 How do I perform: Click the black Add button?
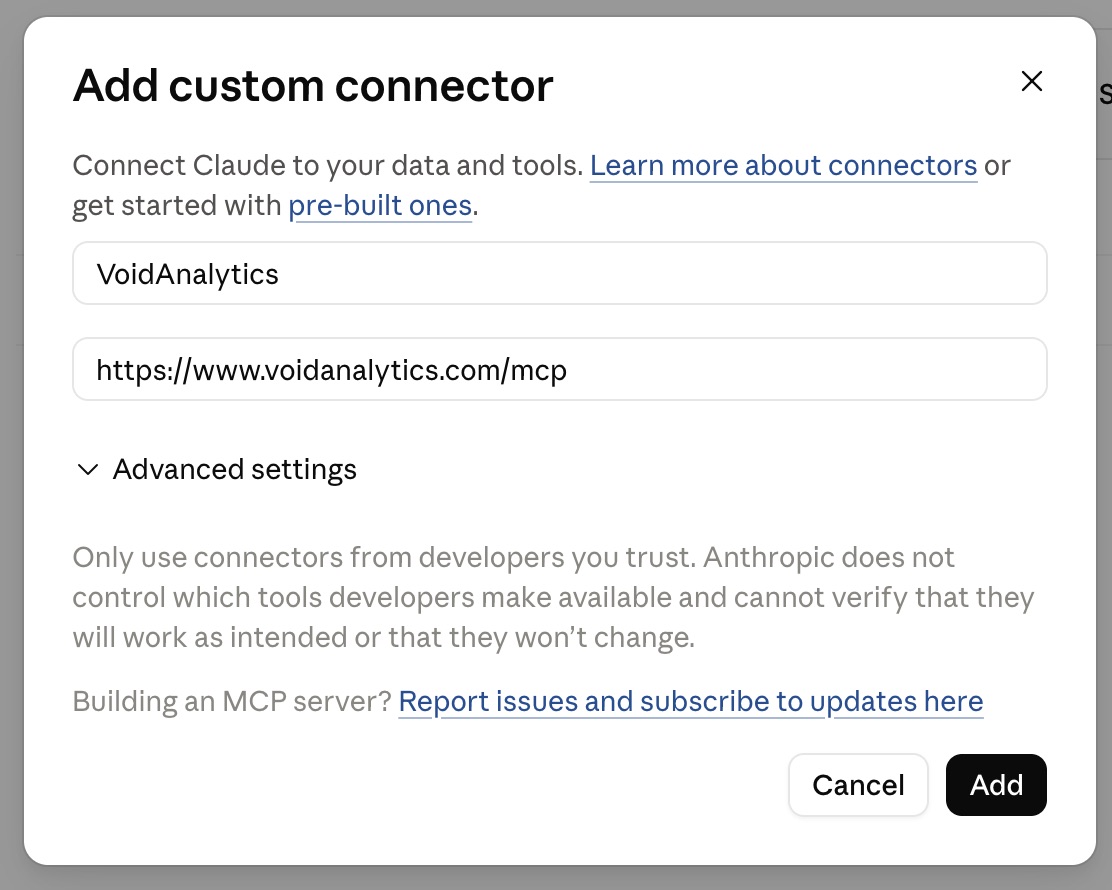(x=996, y=785)
